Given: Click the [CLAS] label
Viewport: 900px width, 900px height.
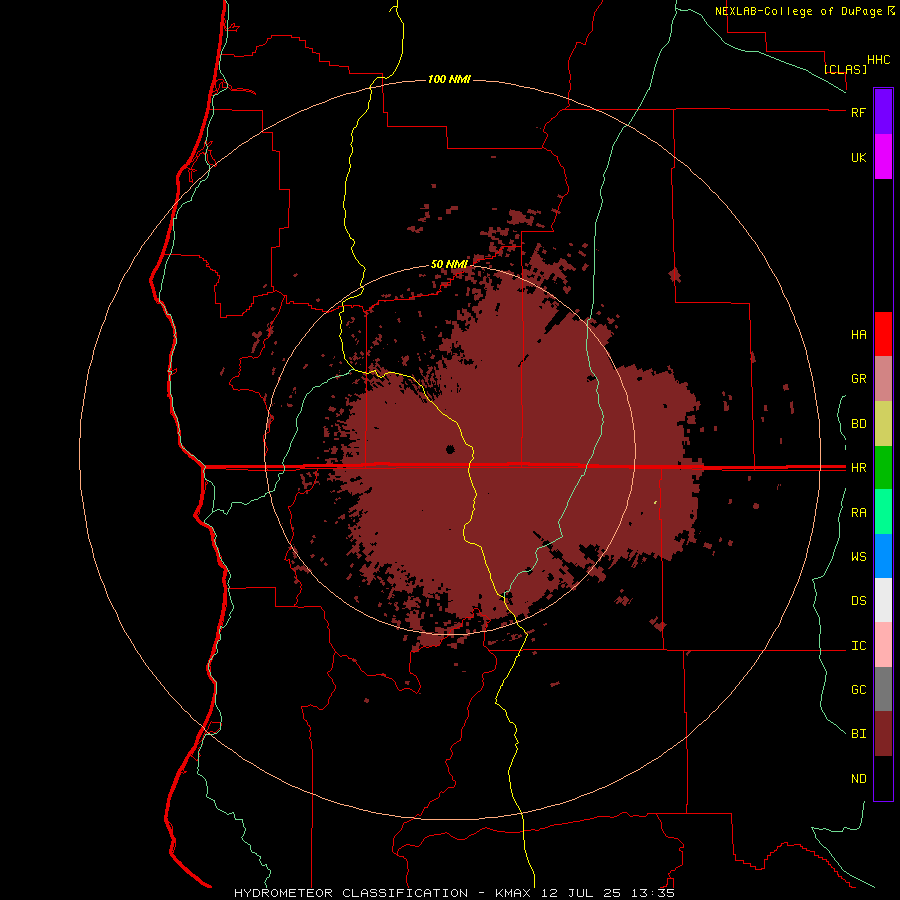Looking at the screenshot, I should tap(845, 69).
